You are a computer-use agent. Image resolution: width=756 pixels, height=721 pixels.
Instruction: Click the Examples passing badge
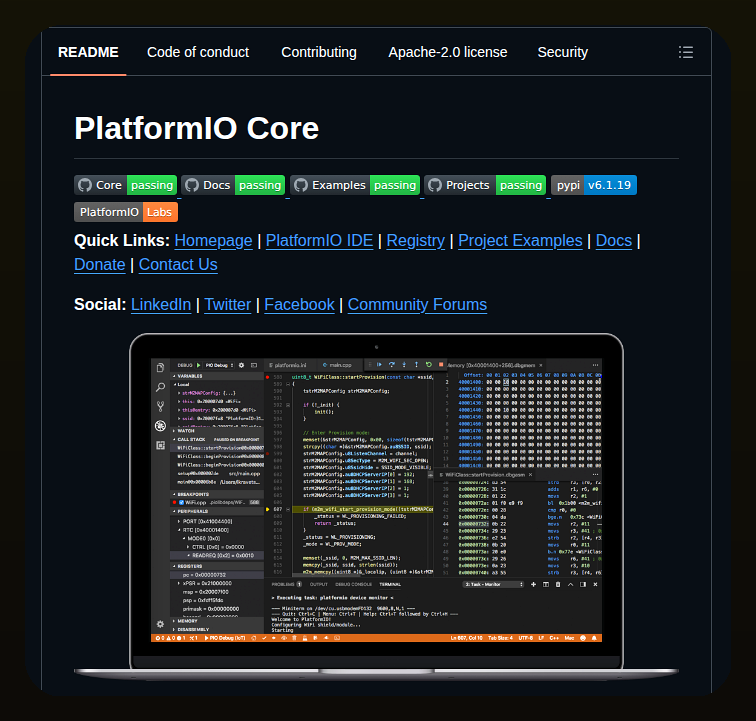tap(355, 185)
